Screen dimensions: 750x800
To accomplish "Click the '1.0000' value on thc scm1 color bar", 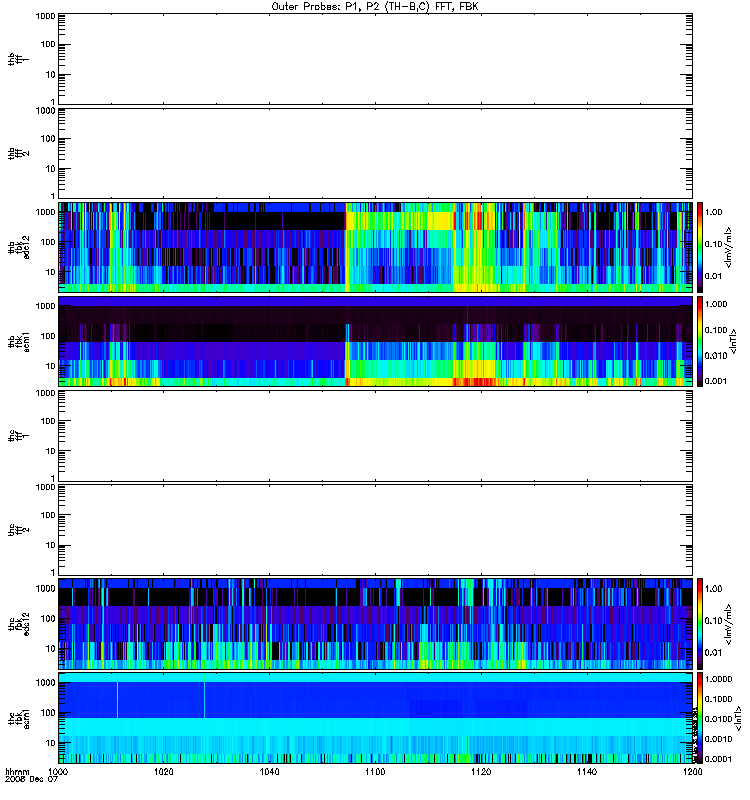I will pyautogui.click(x=718, y=679).
